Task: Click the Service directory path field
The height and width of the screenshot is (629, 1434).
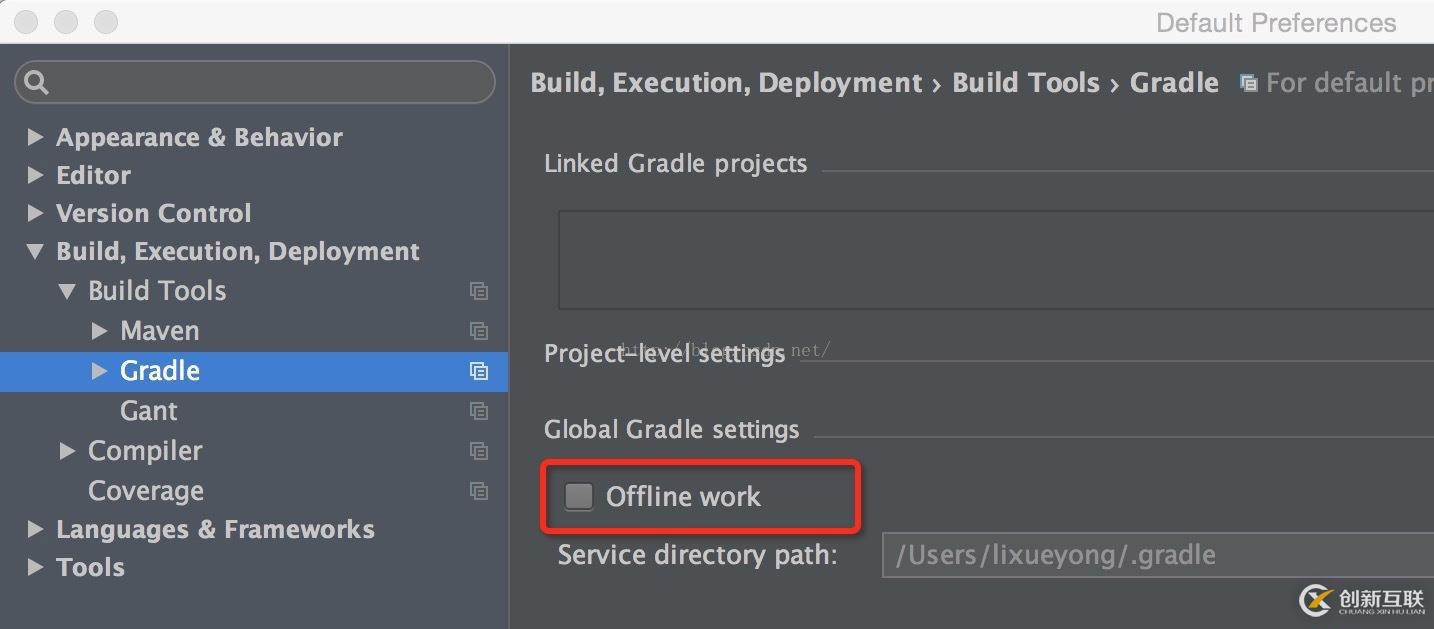Action: (x=1158, y=555)
